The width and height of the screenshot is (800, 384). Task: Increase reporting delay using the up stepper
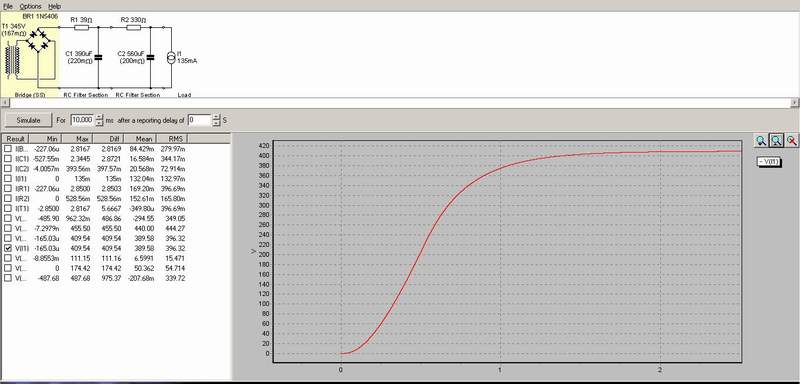(216, 117)
